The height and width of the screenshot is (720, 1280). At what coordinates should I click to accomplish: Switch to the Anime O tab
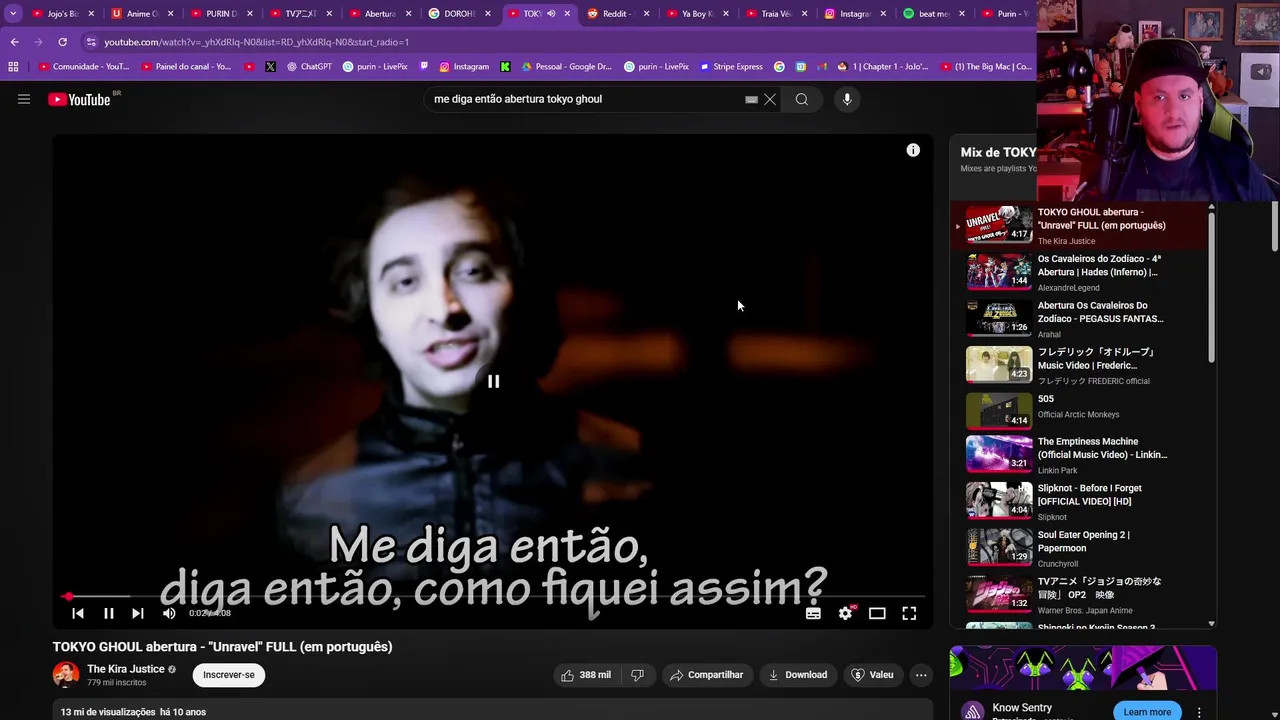pos(142,14)
